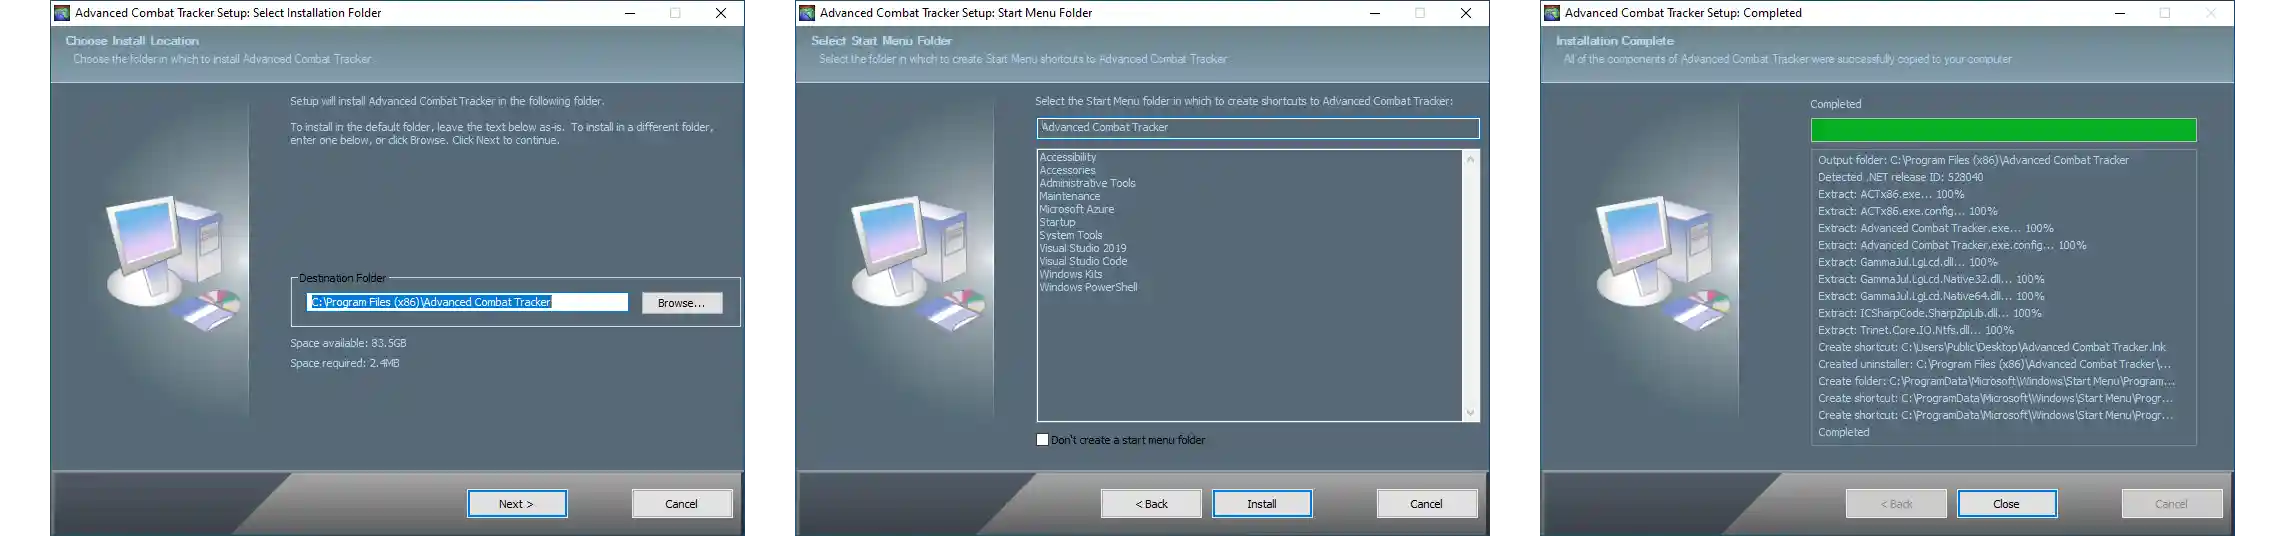Viewport: 2285px width, 536px height.
Task: Click Next in Select Installation Folder window
Action: click(x=516, y=504)
